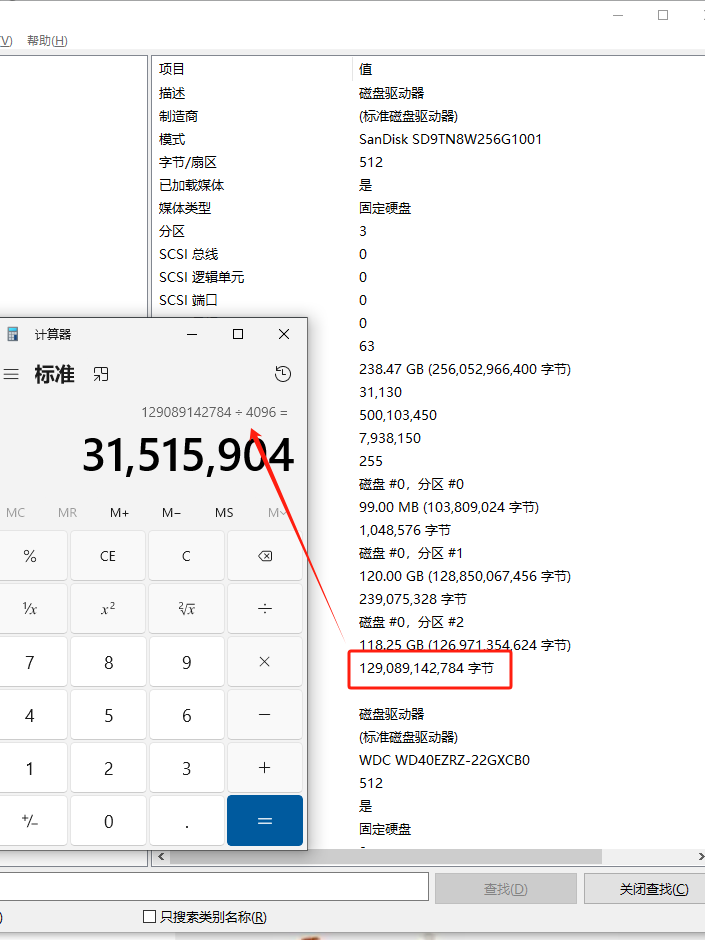Minimize the calculator window

192,334
